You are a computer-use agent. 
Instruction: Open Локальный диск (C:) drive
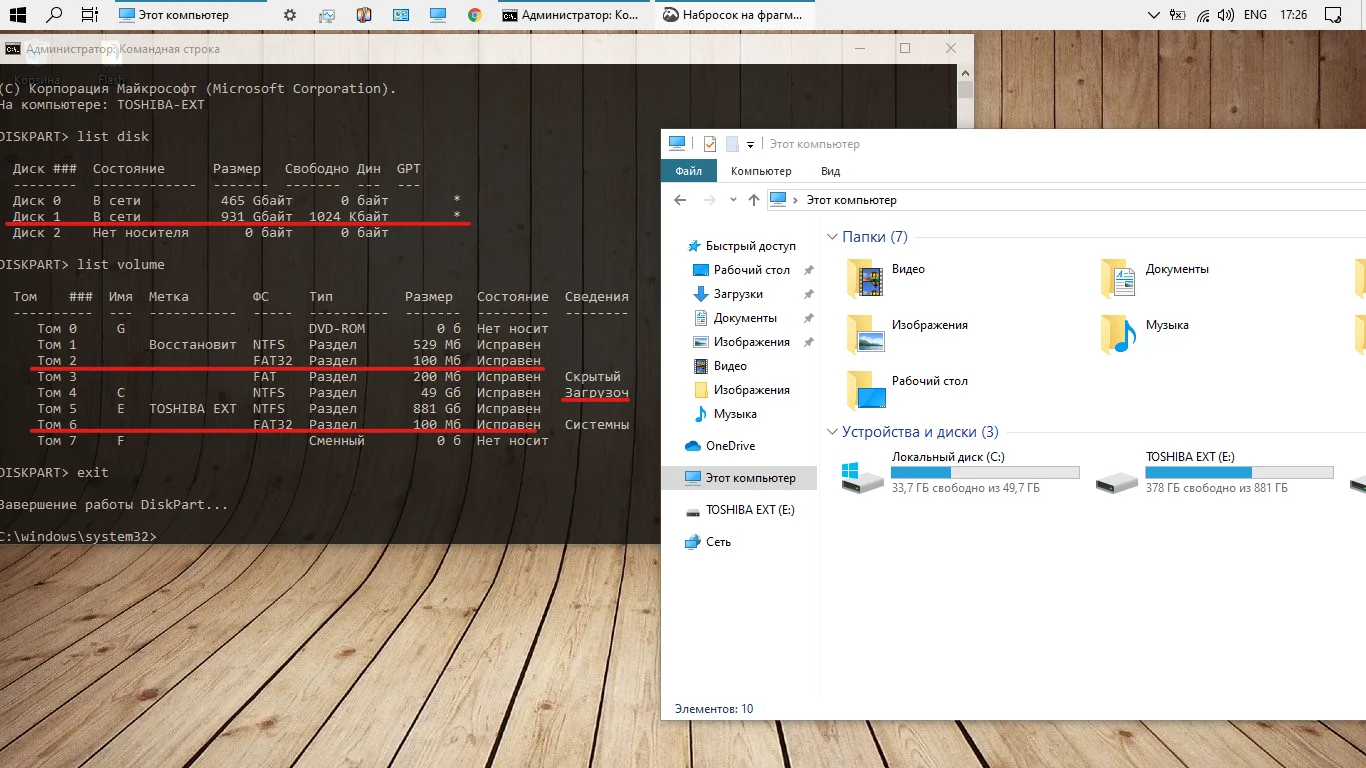click(863, 477)
